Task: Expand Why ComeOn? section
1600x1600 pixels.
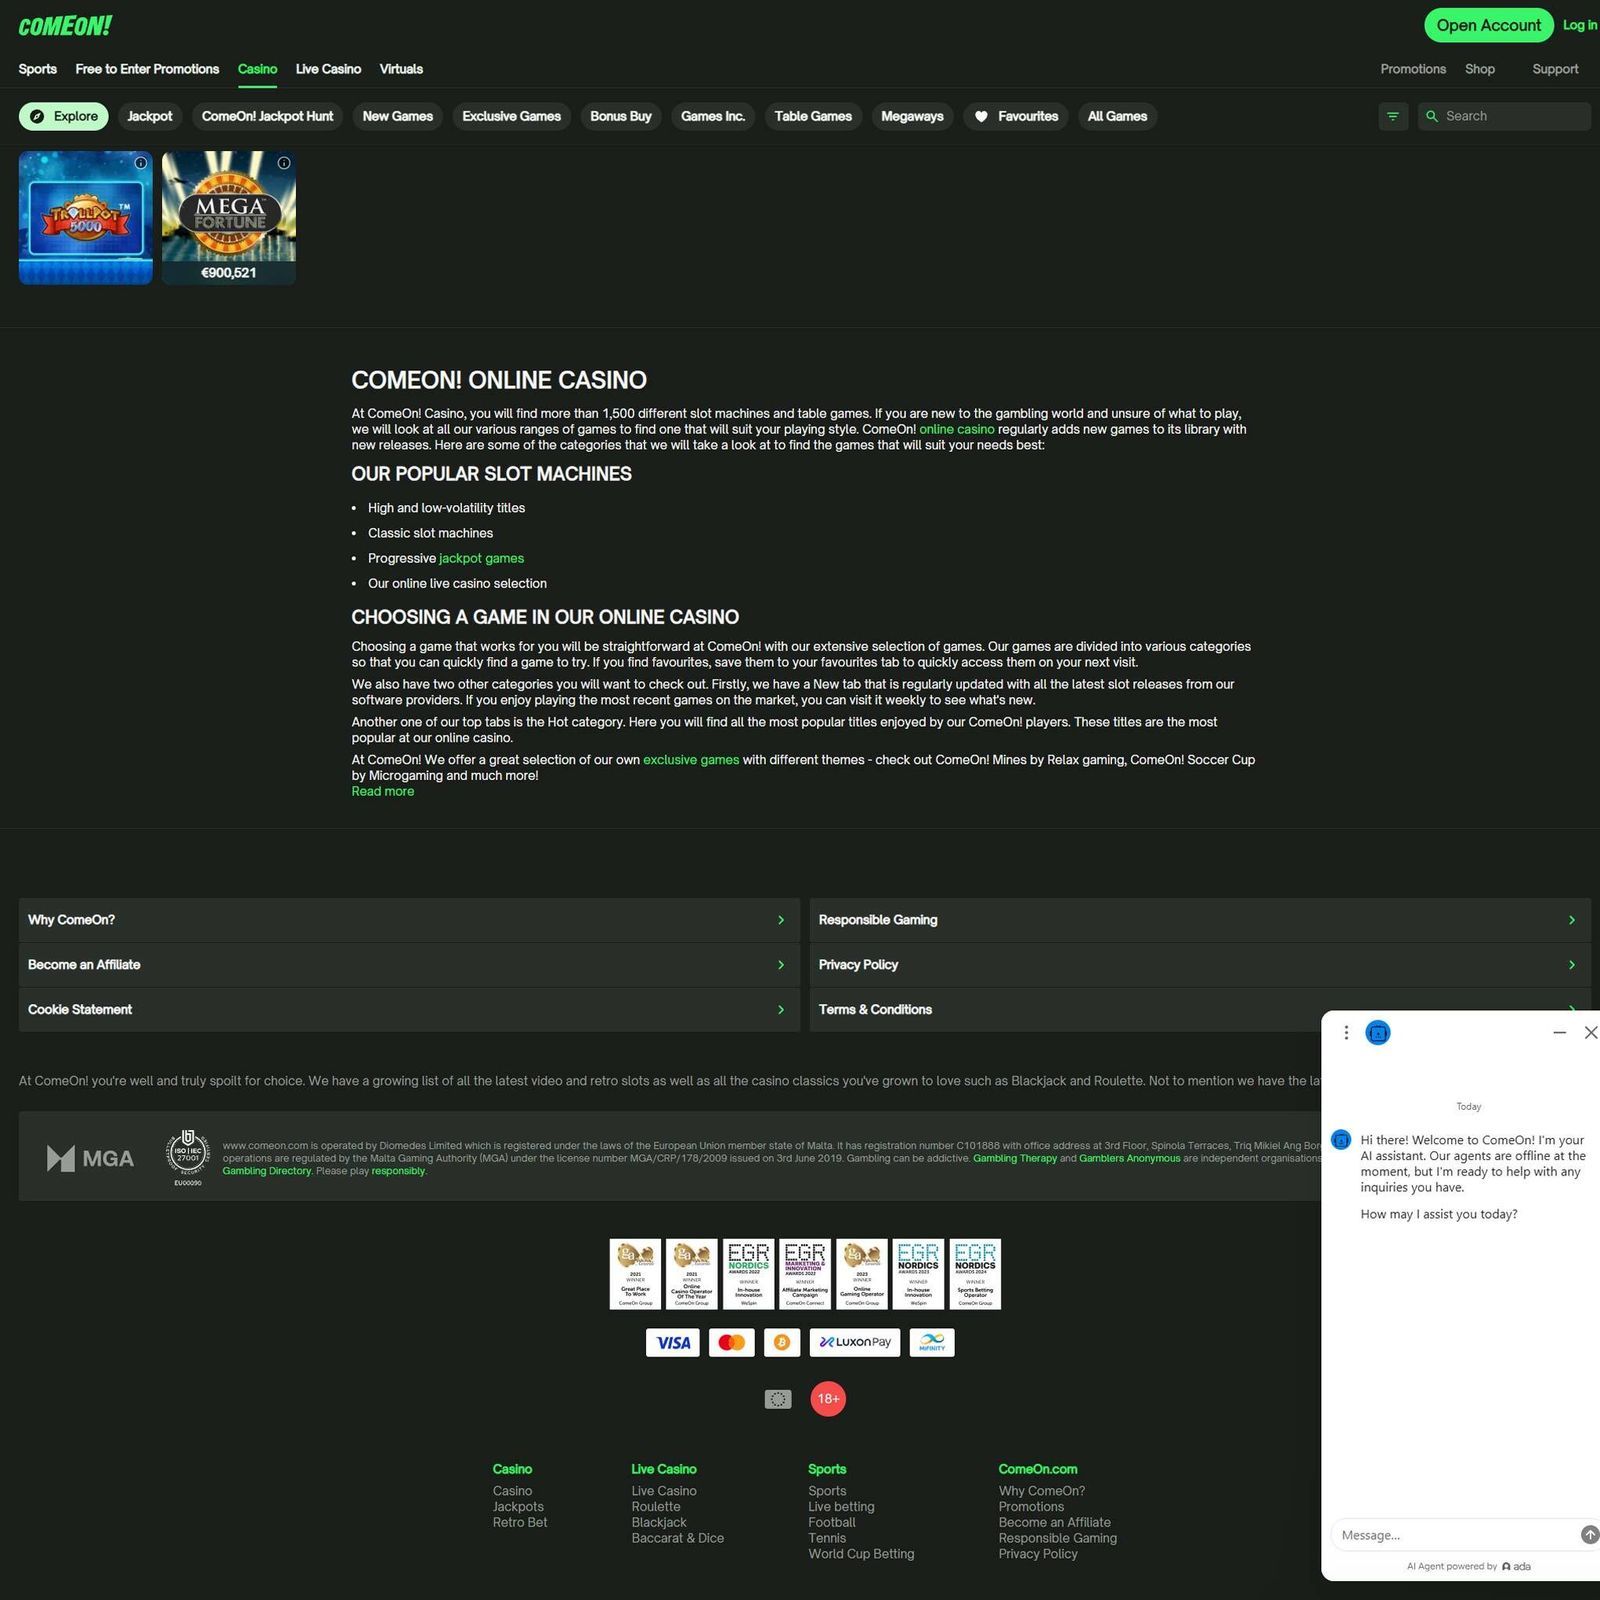Action: (408, 920)
